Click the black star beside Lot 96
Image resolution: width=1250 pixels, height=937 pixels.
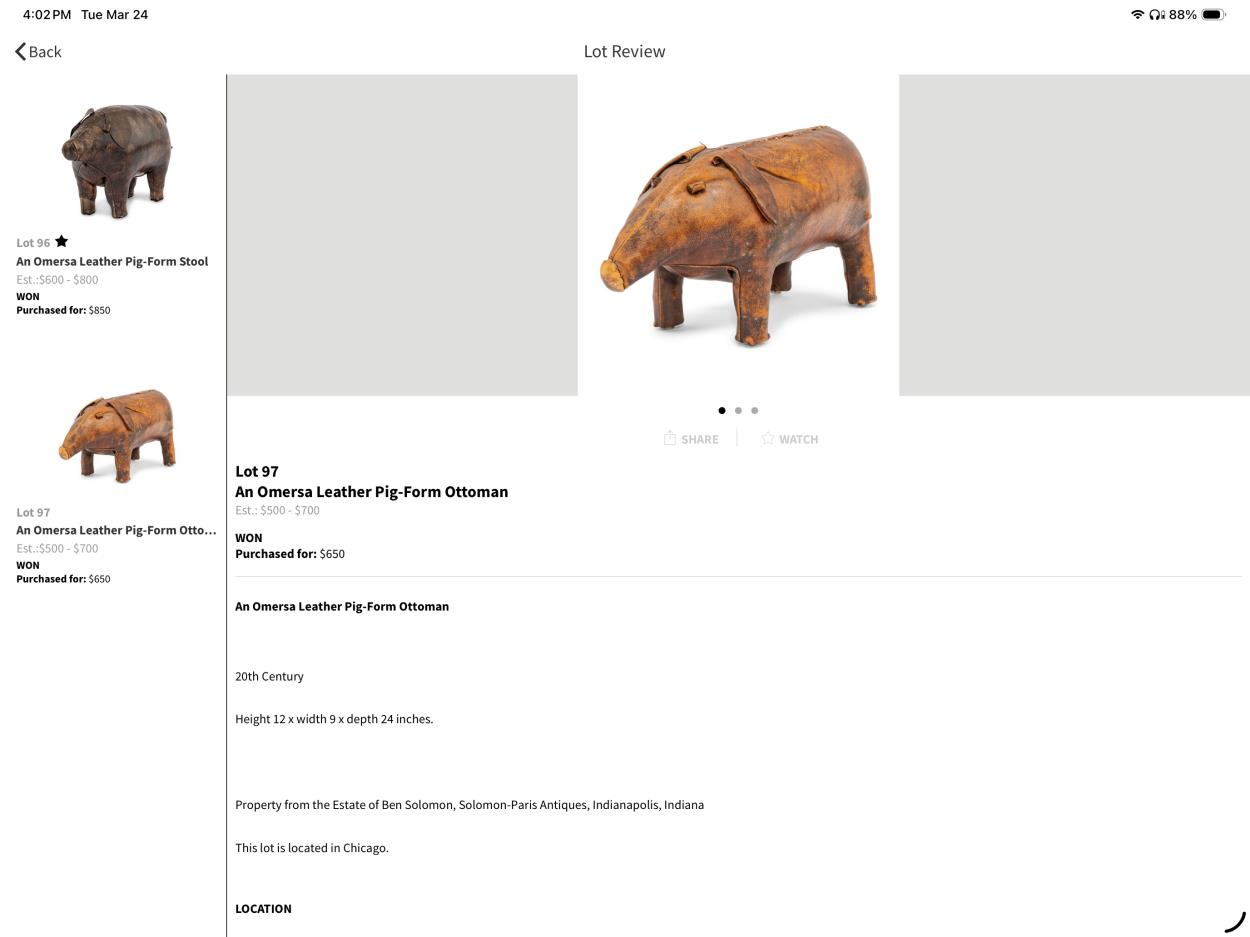click(x=61, y=241)
